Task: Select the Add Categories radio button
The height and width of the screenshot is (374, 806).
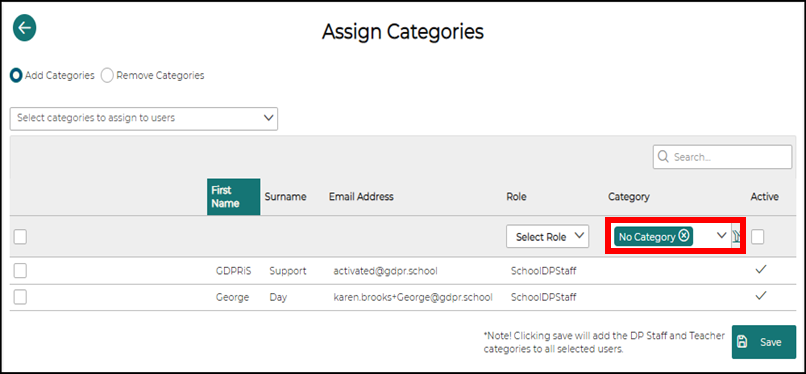Action: point(16,76)
